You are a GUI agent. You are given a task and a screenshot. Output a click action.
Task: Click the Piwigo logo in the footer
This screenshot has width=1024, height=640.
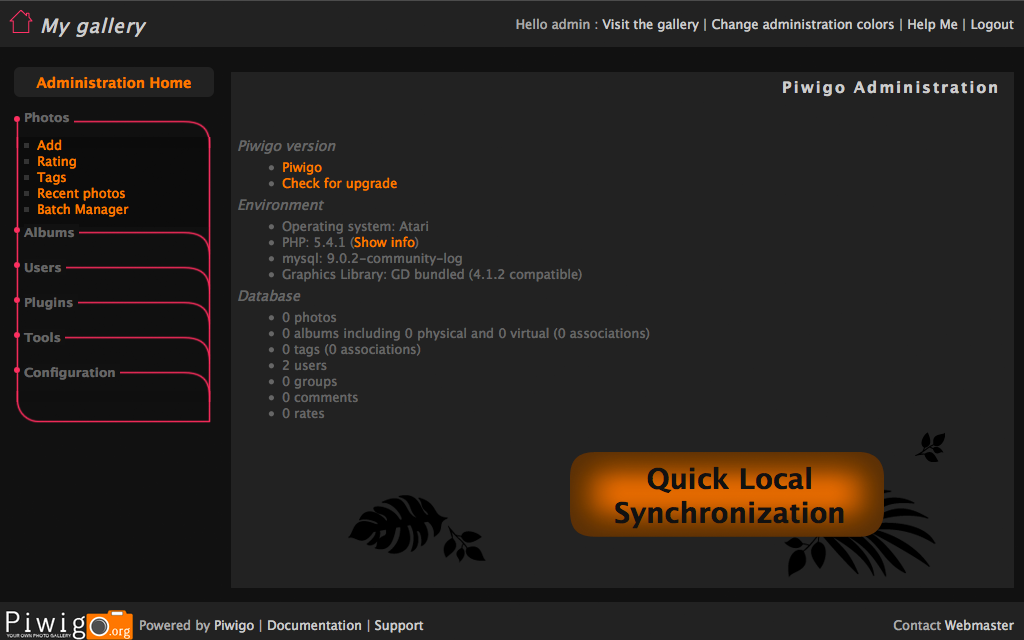pyautogui.click(x=67, y=622)
